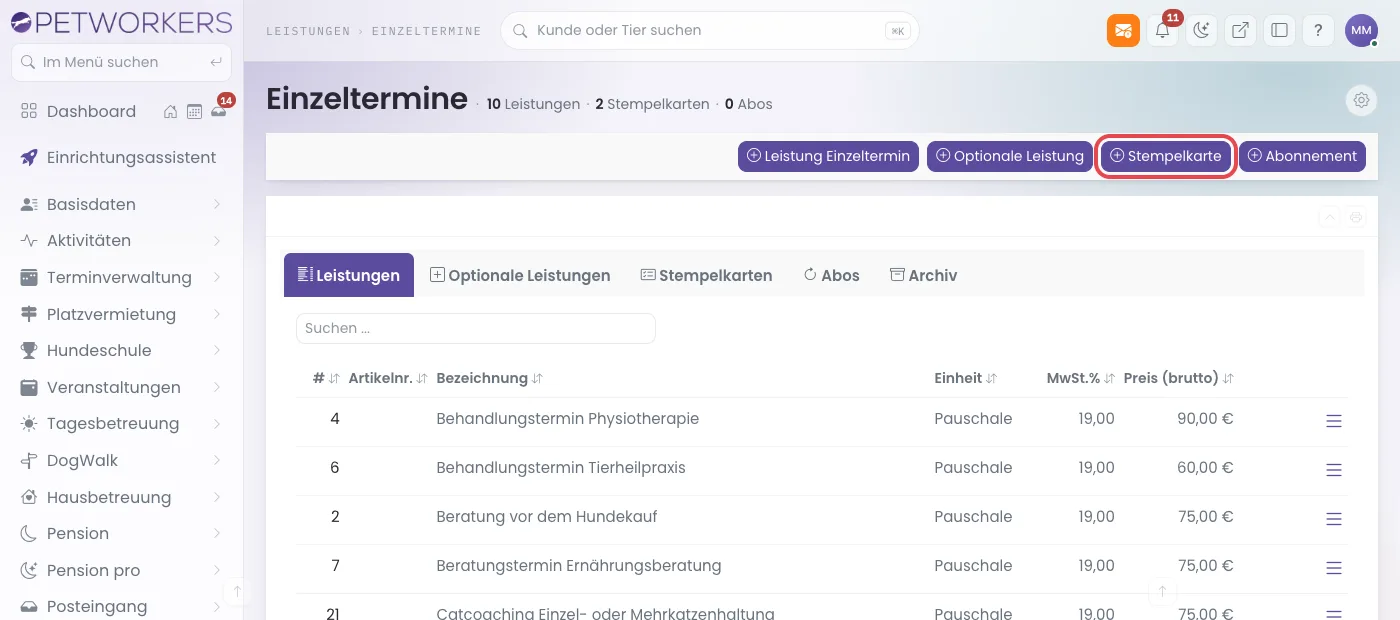Sort table by Artikelnr. column
The height and width of the screenshot is (620, 1400).
click(x=388, y=378)
